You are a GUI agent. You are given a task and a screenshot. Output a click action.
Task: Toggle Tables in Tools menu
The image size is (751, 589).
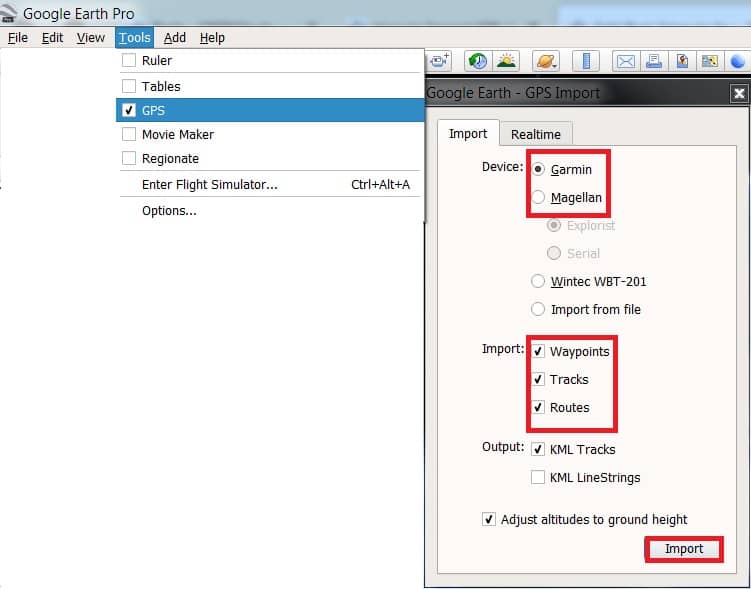click(270, 86)
